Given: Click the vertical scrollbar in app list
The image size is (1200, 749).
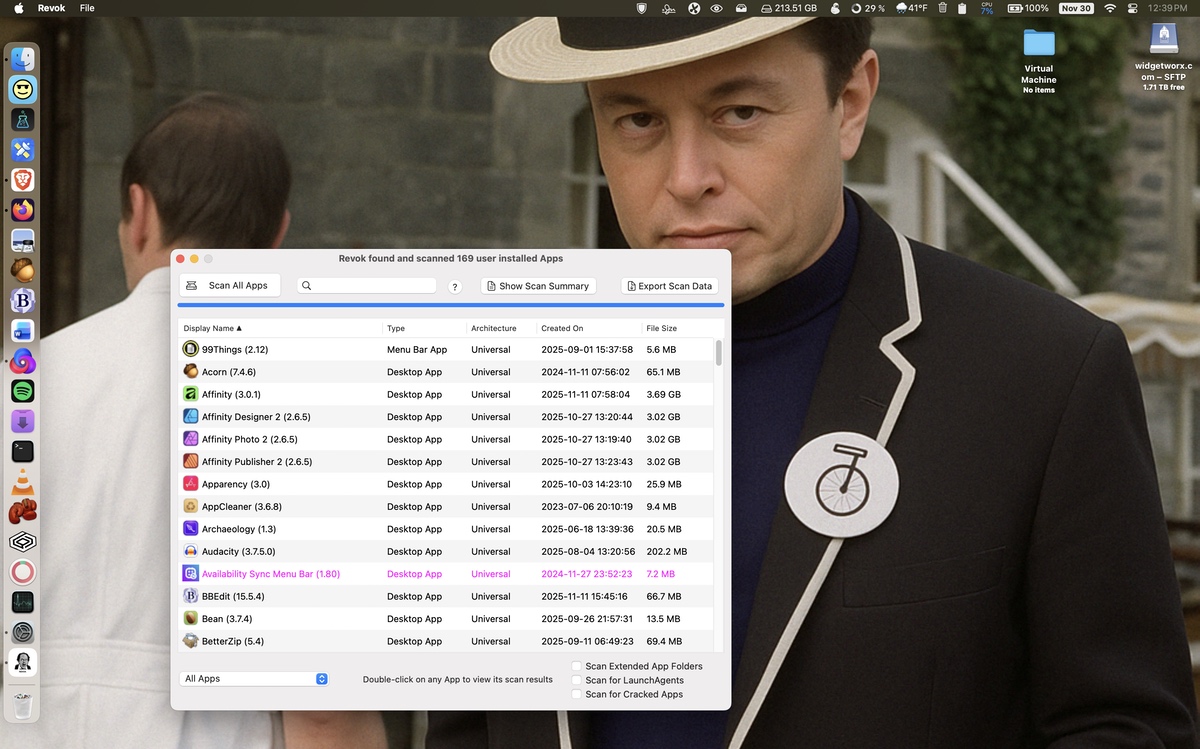Looking at the screenshot, I should click(718, 355).
